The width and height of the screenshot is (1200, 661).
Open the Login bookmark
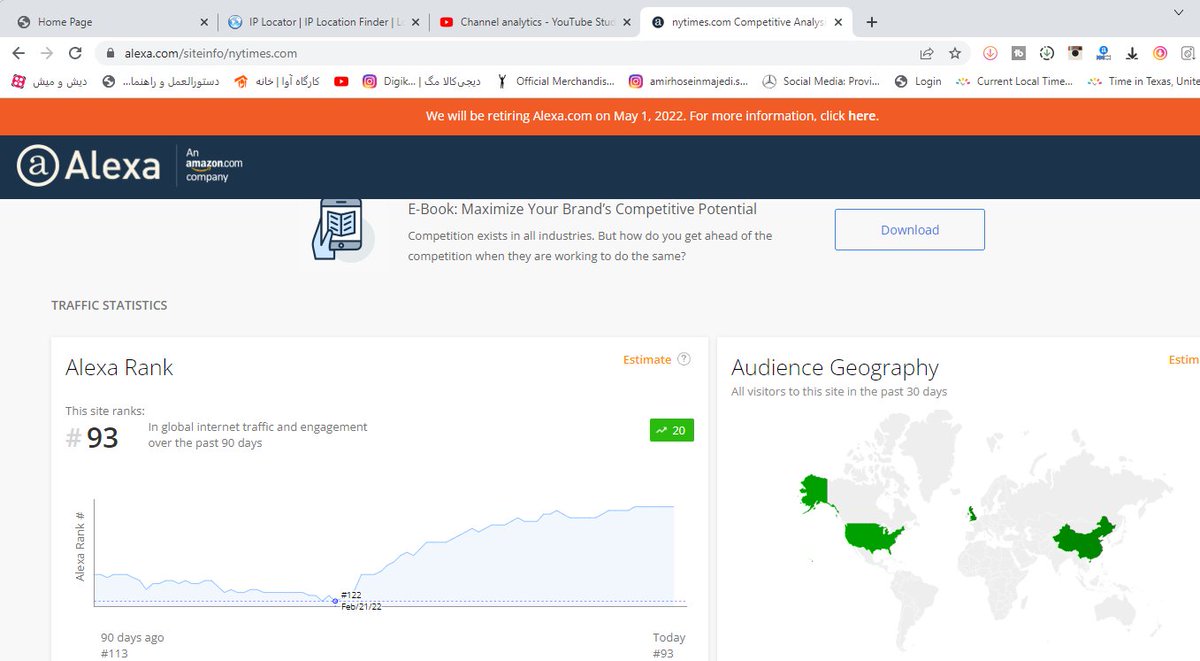[918, 81]
